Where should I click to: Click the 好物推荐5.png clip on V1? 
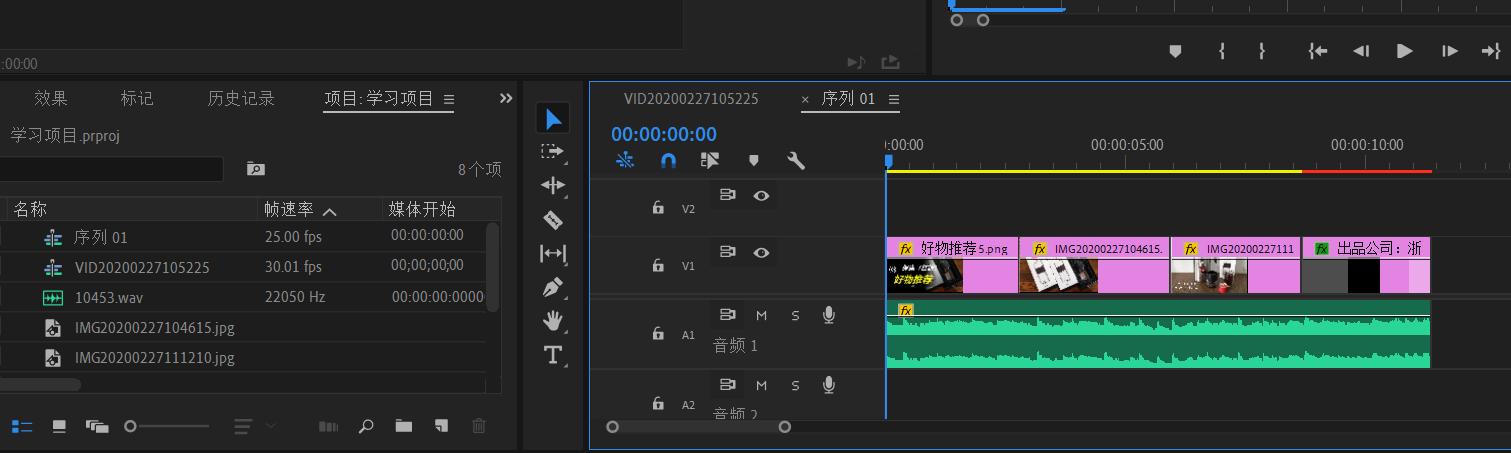tap(952, 265)
